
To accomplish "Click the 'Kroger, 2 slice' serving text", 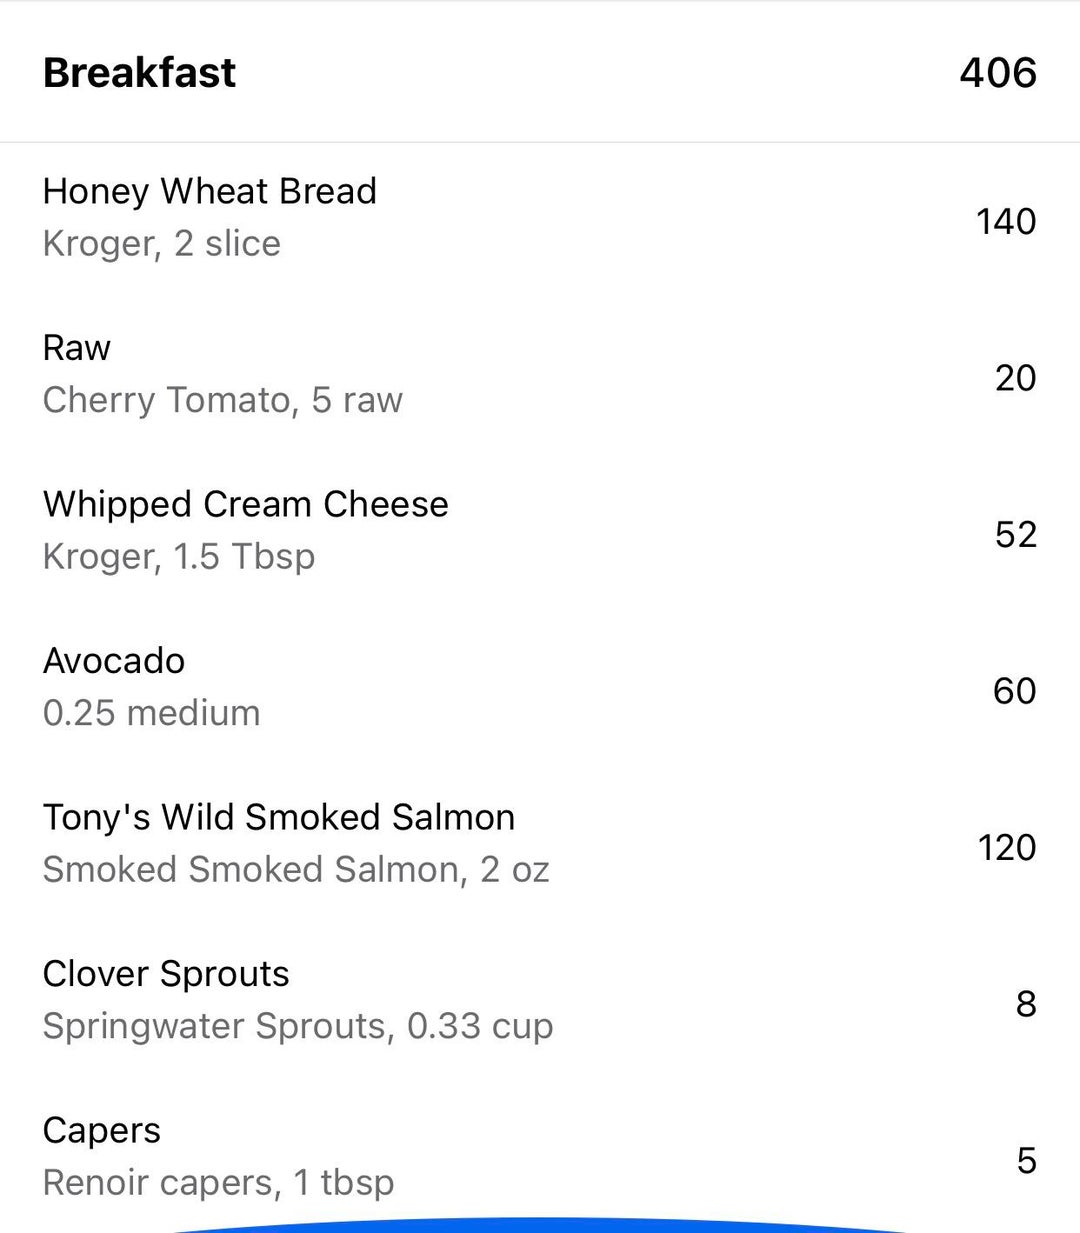I will tap(162, 244).
